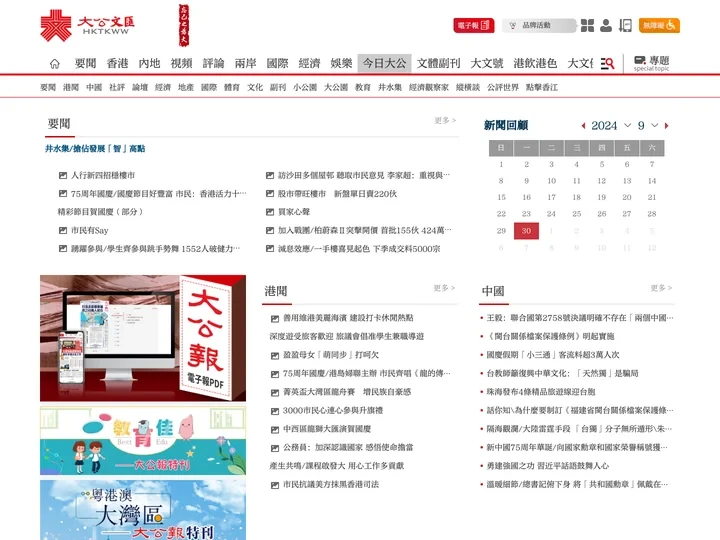Click image icon beside 善用維港美麗海濱 article
The width and height of the screenshot is (720, 540).
click(275, 318)
